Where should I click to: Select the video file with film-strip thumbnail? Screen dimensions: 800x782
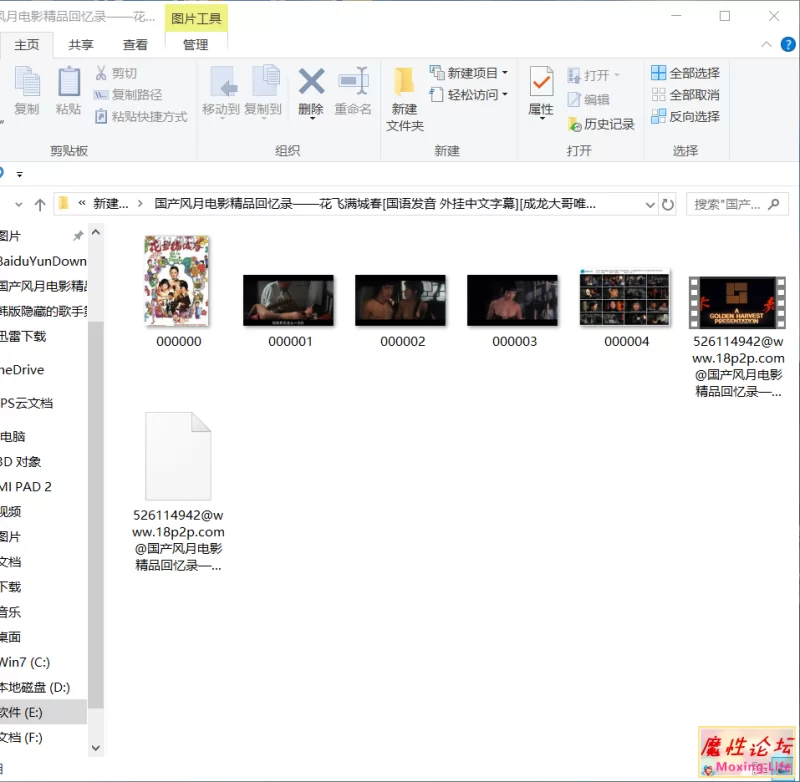[x=738, y=337]
